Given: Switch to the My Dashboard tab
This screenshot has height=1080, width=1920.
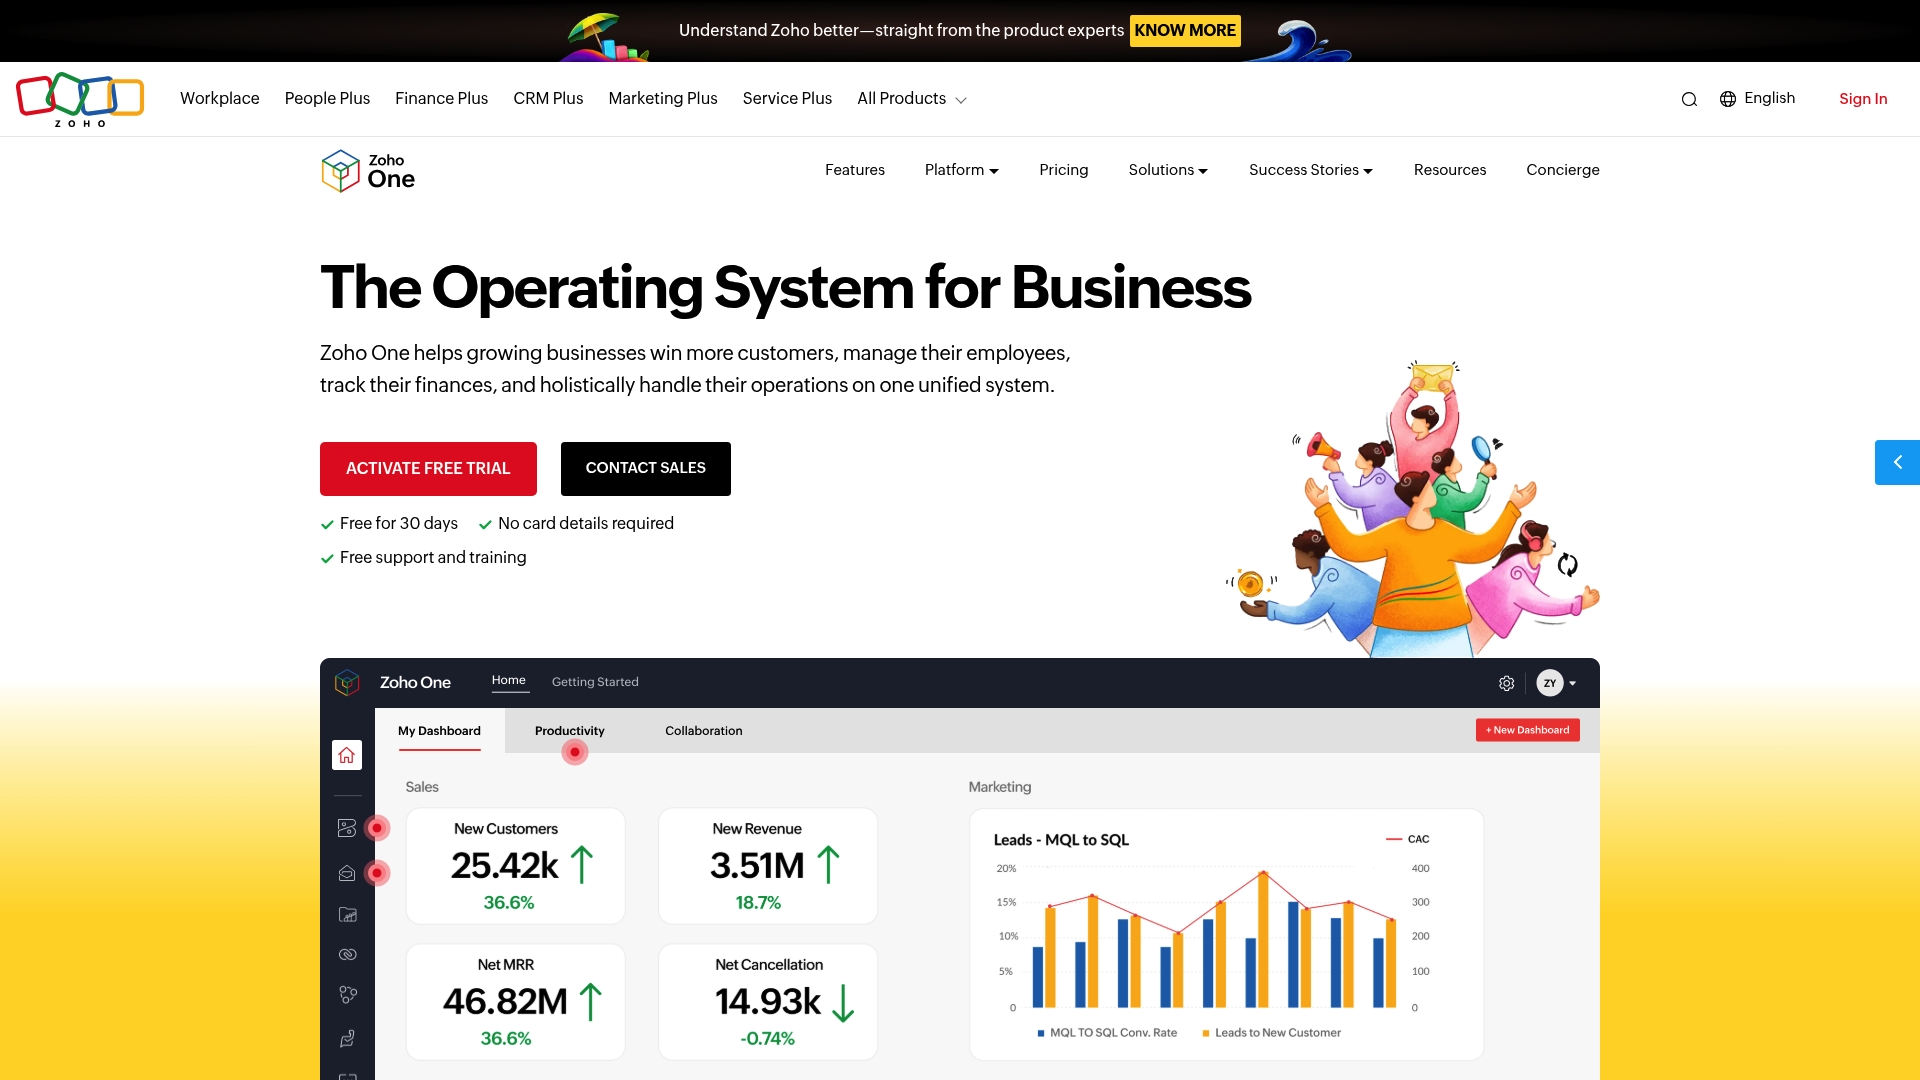Looking at the screenshot, I should 439,731.
